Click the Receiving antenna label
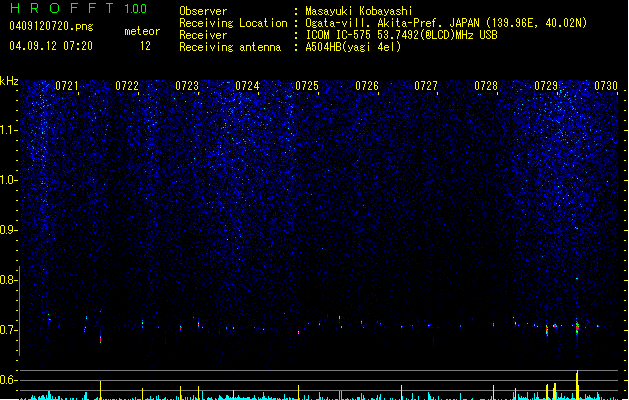 coord(230,47)
